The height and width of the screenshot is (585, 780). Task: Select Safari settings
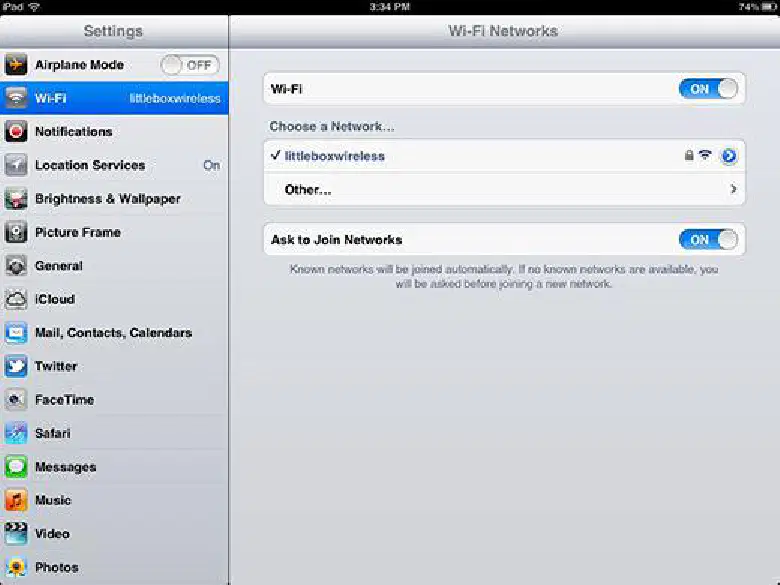[114, 433]
